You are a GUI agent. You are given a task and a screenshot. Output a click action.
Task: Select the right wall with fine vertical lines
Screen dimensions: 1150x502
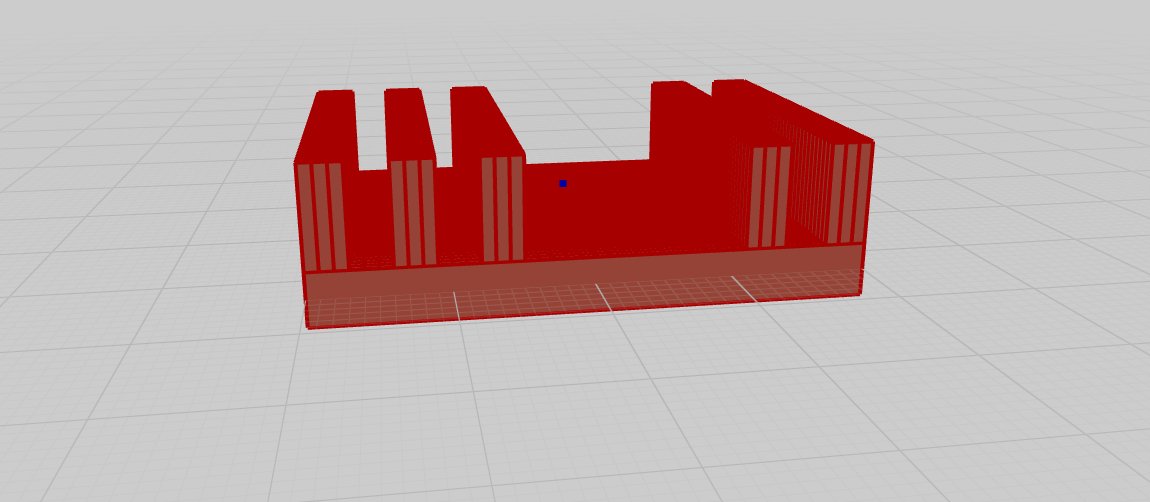810,170
